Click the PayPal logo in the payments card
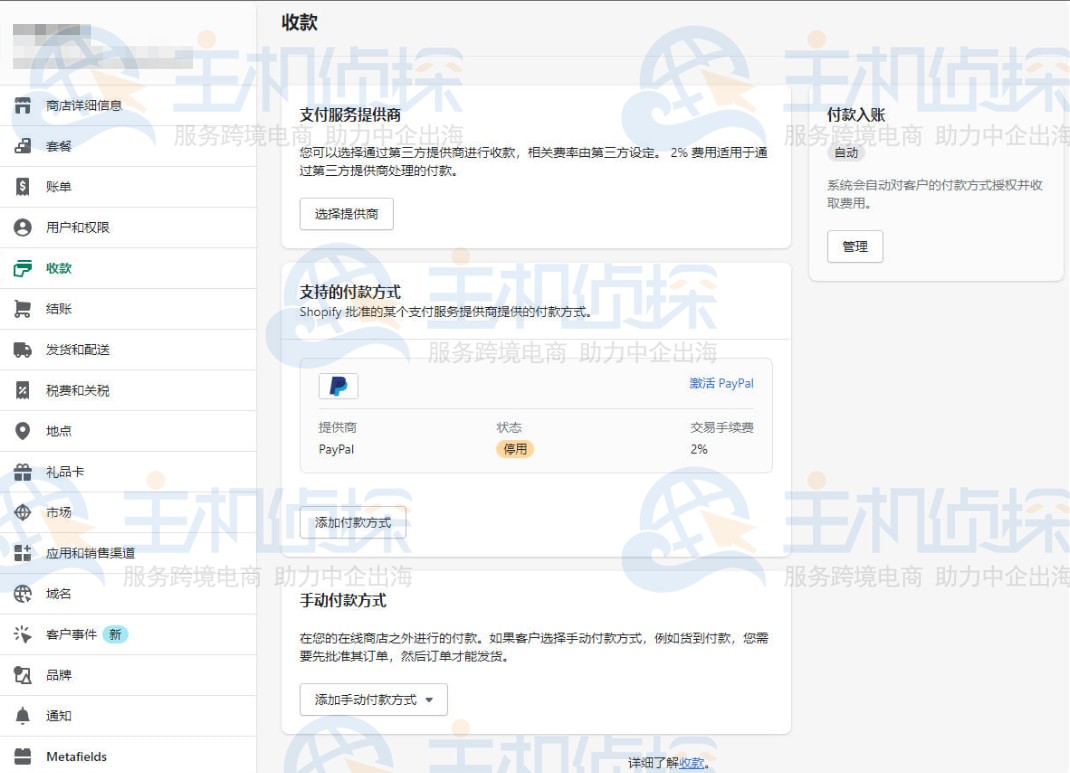Screen dimensions: 1070x773 337,385
